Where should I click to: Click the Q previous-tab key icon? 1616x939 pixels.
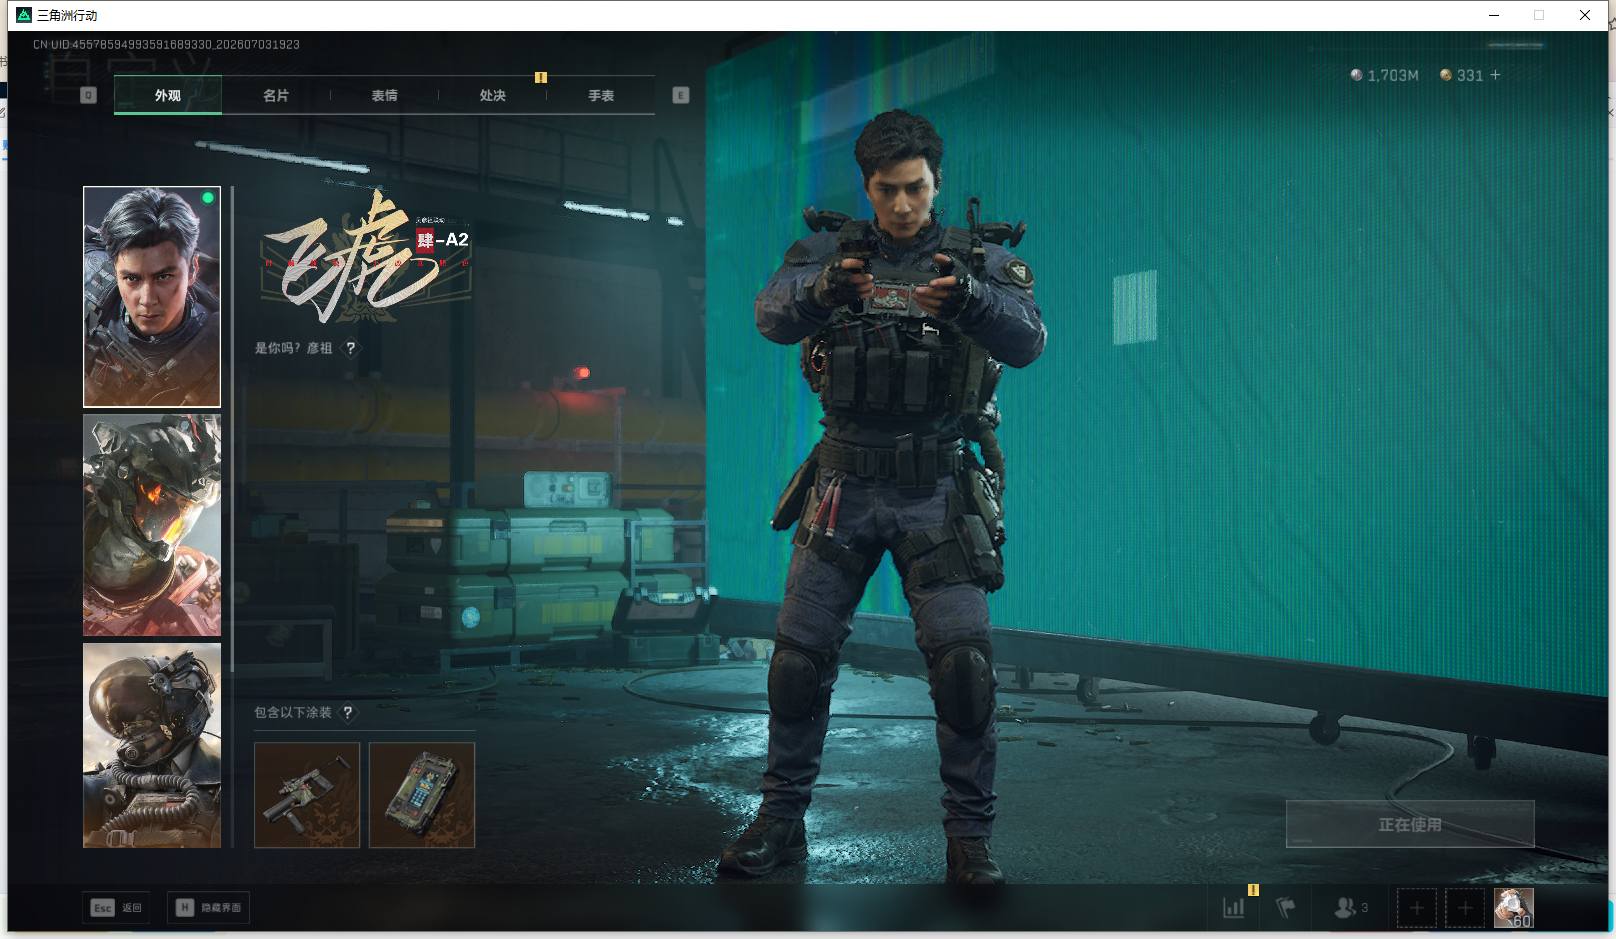[88, 95]
